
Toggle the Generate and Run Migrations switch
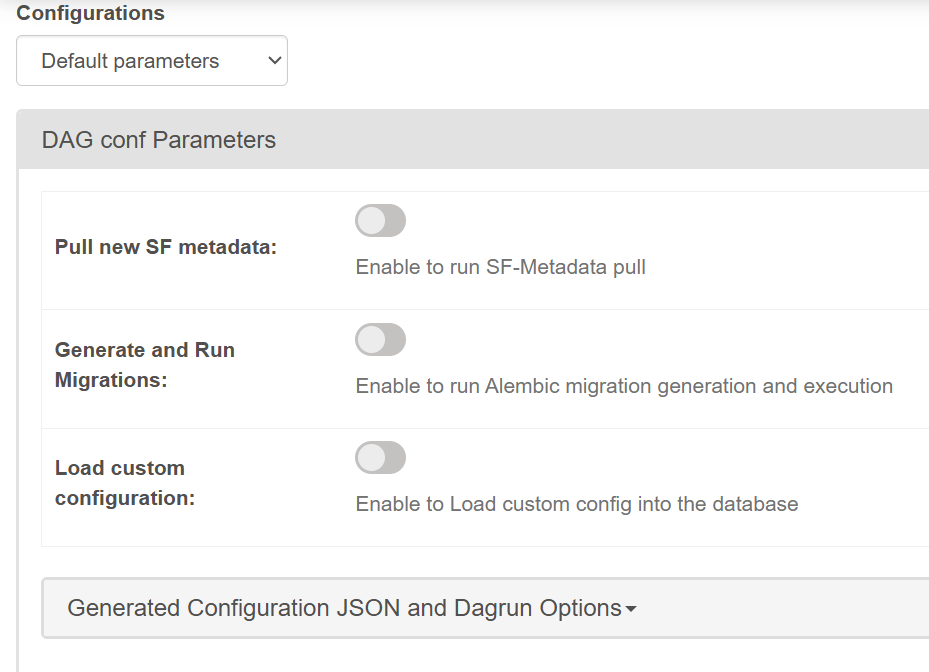pos(380,340)
